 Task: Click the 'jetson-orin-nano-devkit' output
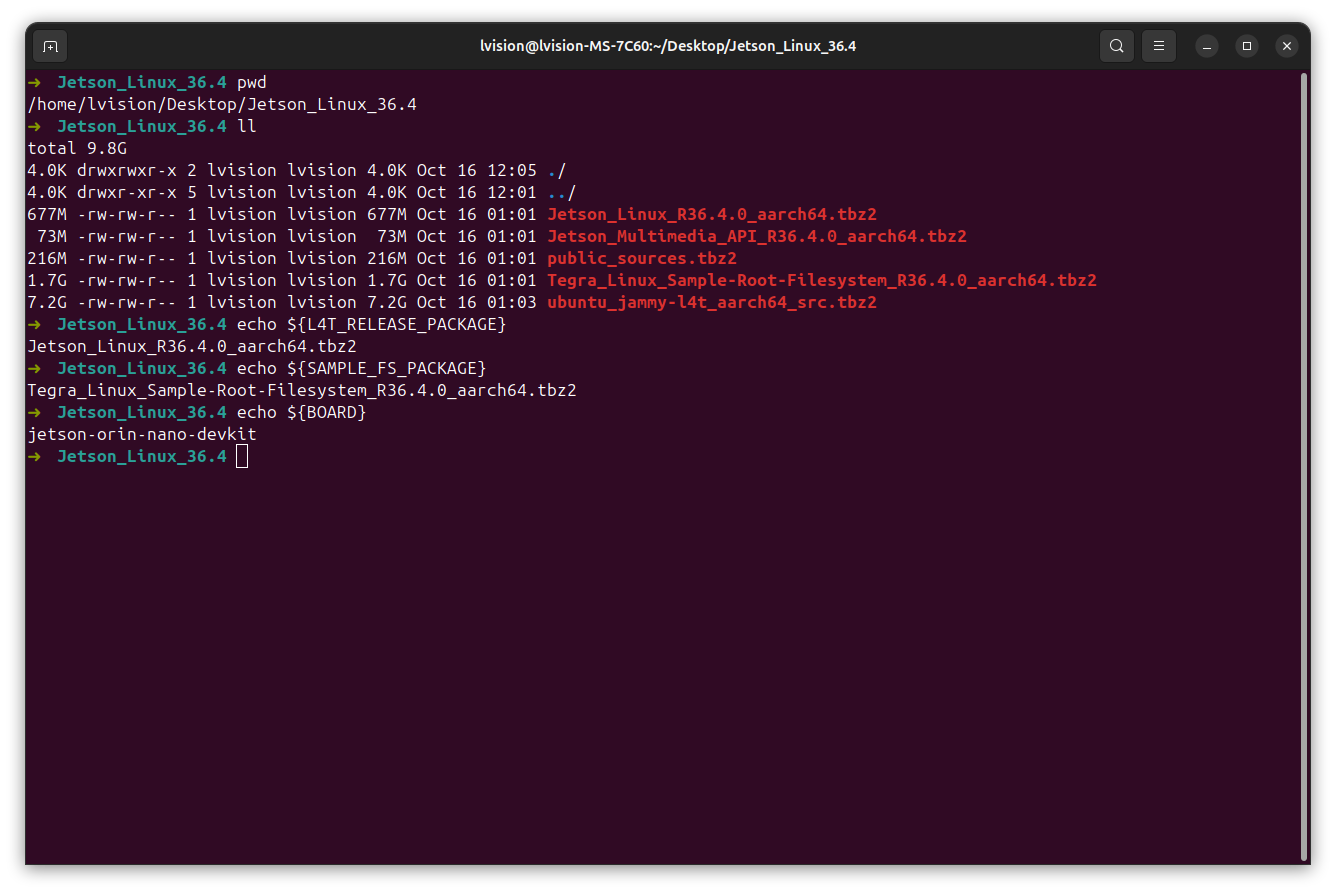tap(142, 434)
